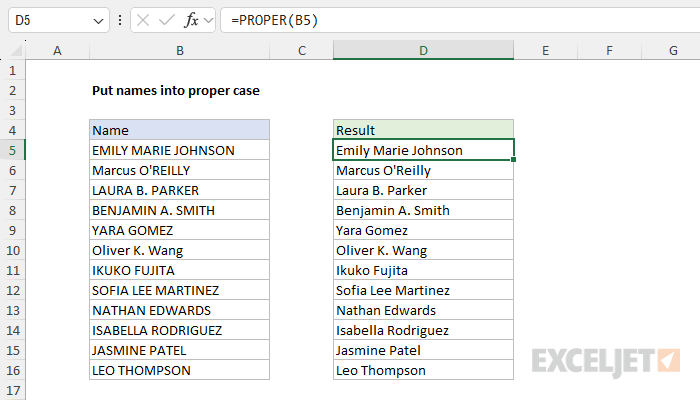Select cell 'ISABELLA RODRIGUEZ'

(x=179, y=330)
